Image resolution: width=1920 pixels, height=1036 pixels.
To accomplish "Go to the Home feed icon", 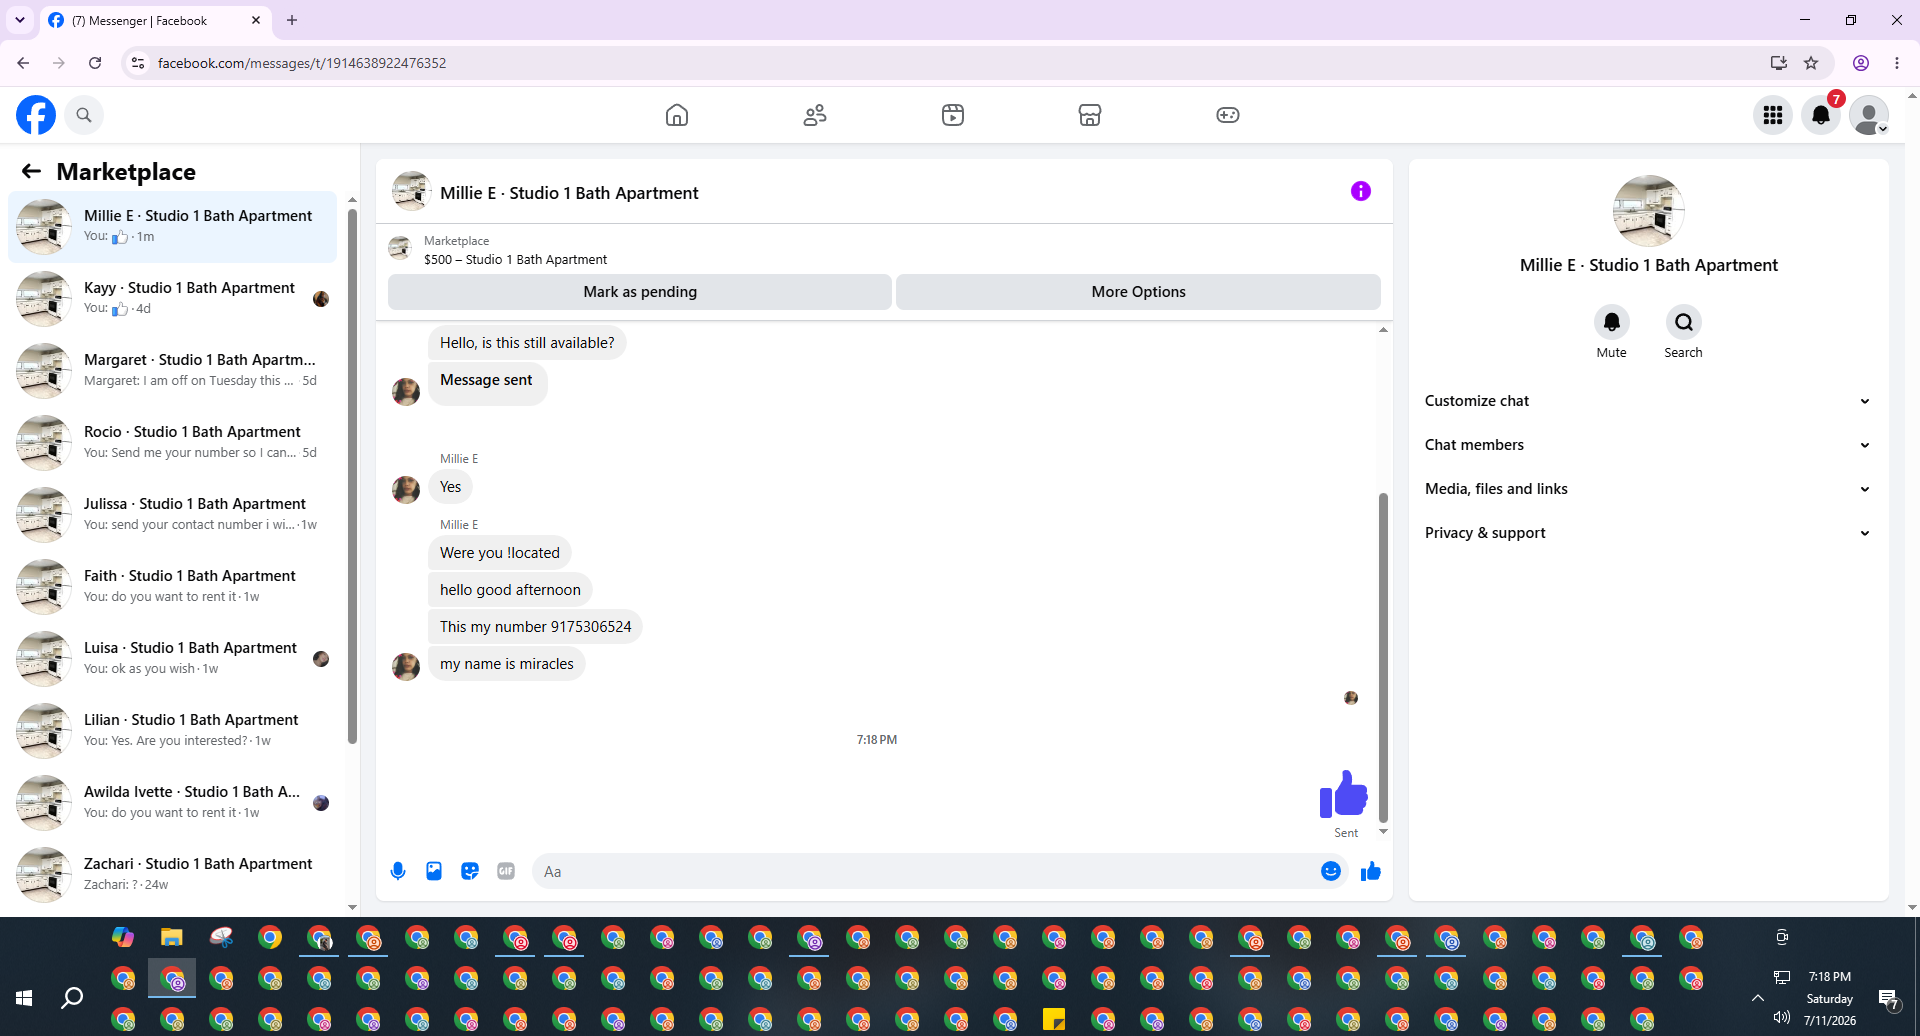I will 677,115.
